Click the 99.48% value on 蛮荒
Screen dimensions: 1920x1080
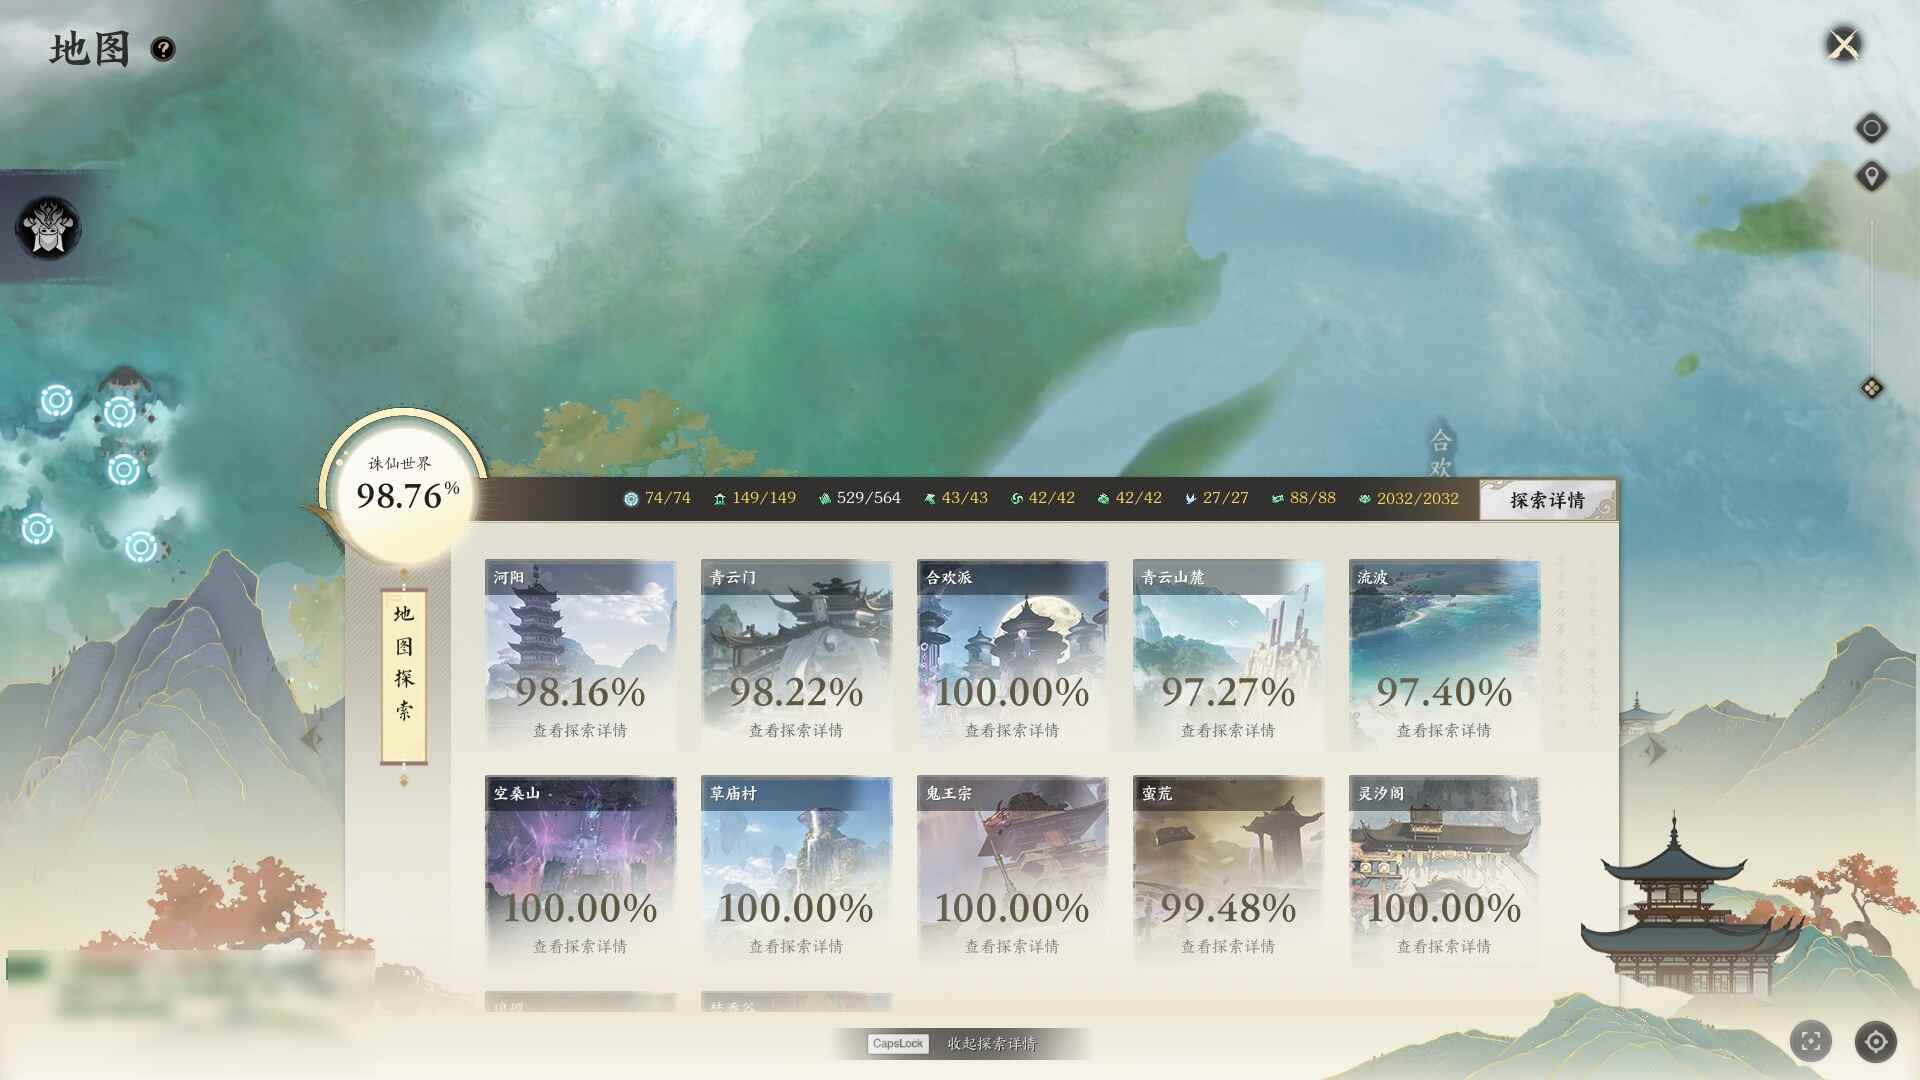point(1228,908)
